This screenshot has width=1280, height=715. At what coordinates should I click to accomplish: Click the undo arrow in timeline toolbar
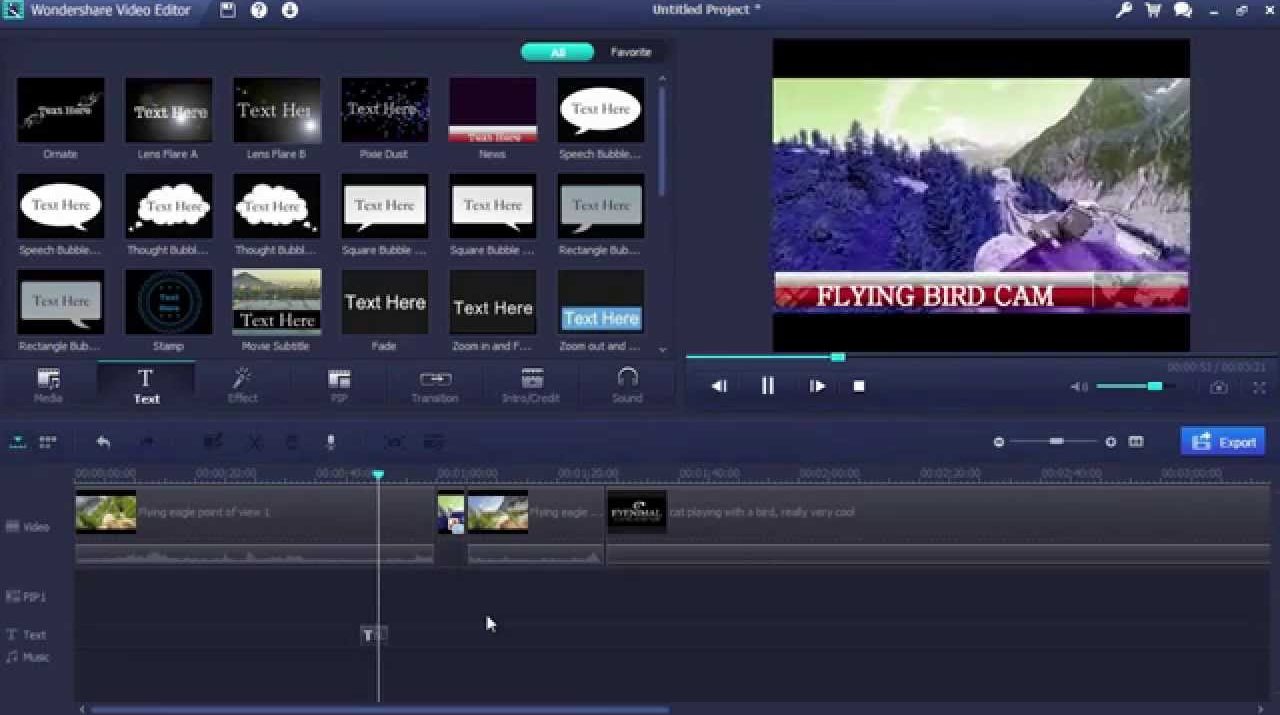(103, 442)
